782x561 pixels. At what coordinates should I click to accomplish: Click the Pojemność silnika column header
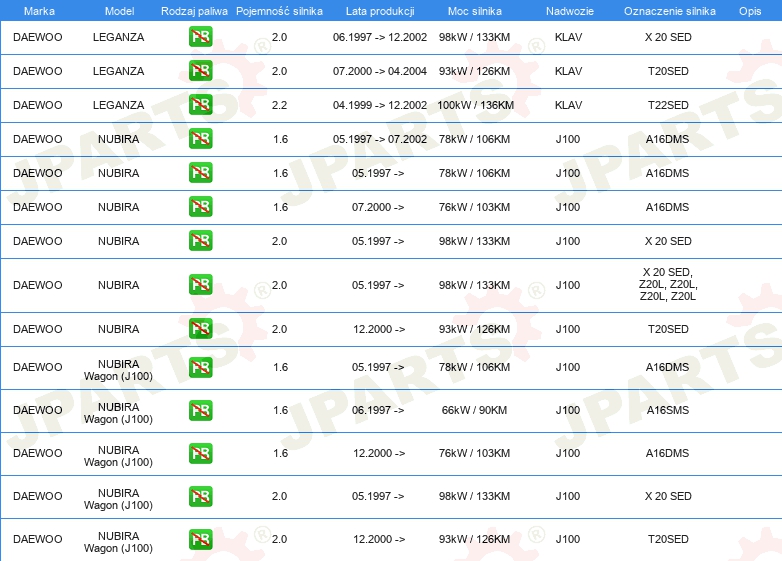(x=279, y=10)
